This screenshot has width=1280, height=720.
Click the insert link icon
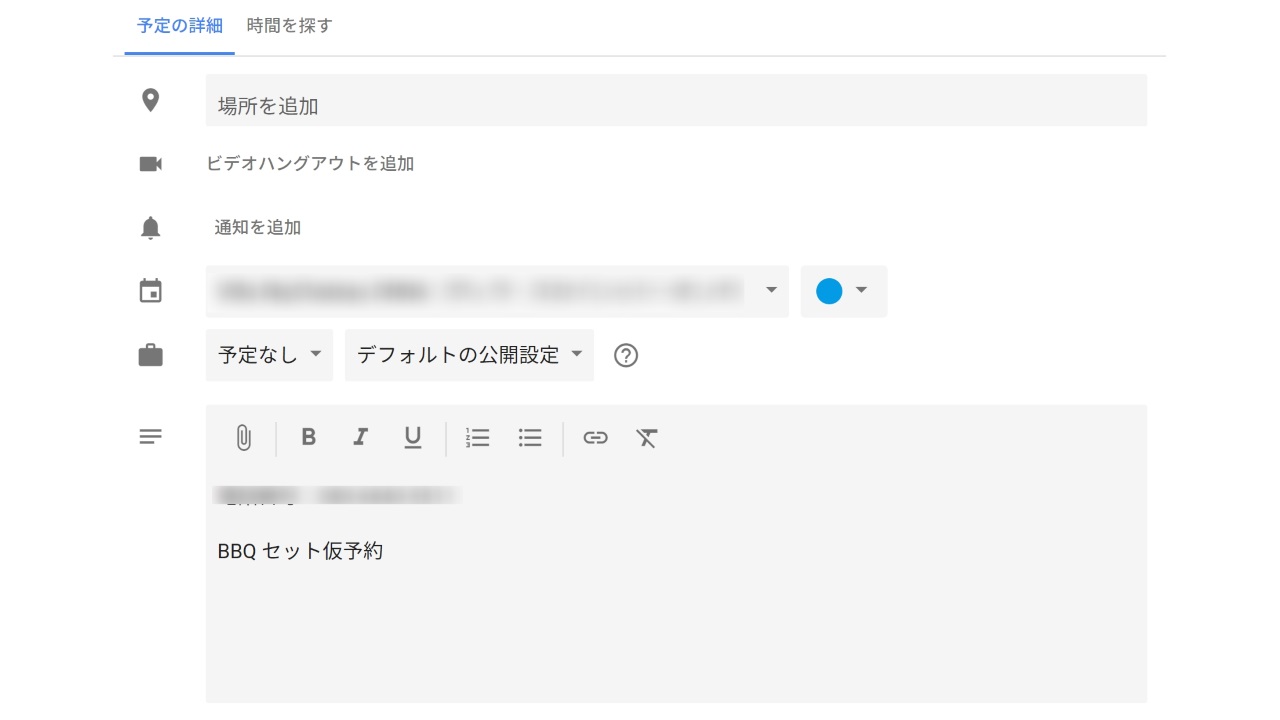tap(595, 438)
